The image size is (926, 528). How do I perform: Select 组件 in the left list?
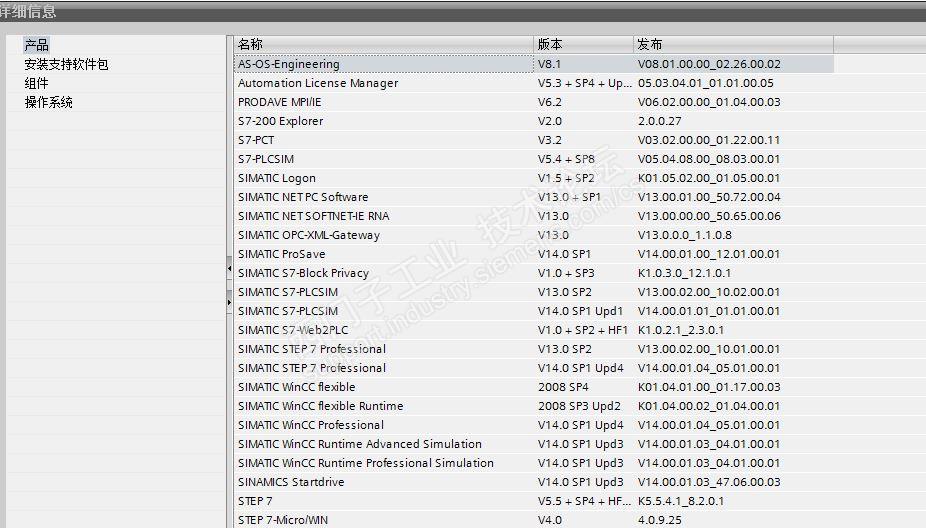36,83
